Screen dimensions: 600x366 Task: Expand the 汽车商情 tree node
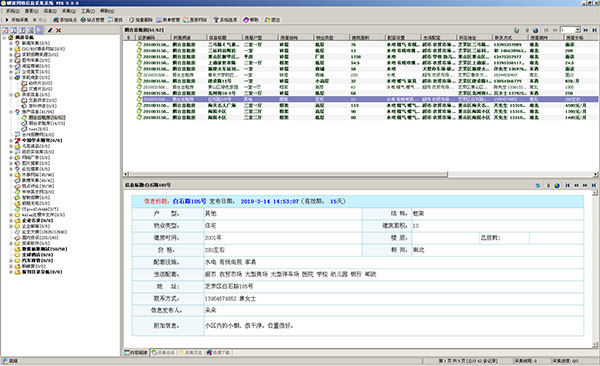pos(11,261)
